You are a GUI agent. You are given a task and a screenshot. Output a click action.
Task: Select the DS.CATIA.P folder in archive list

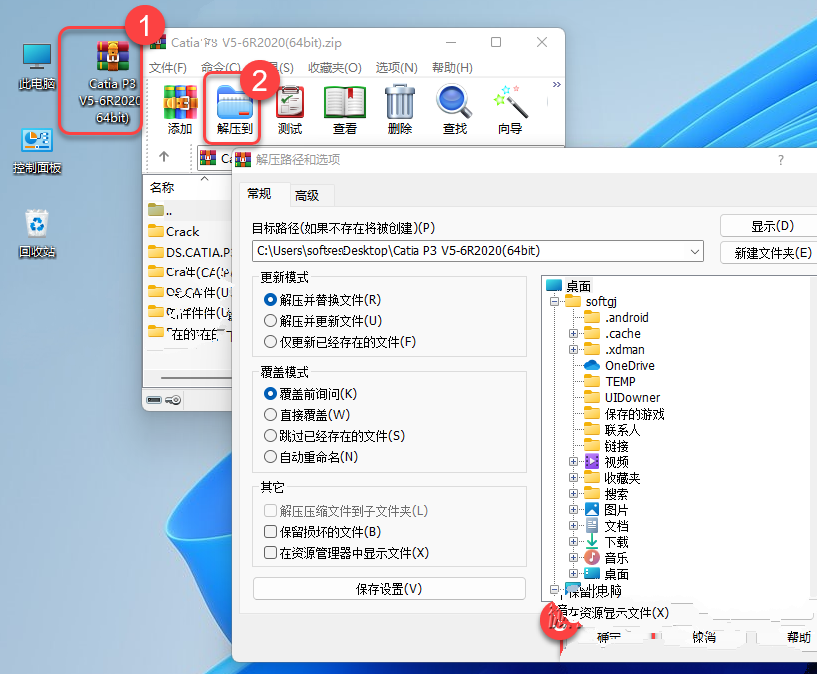pyautogui.click(x=190, y=252)
